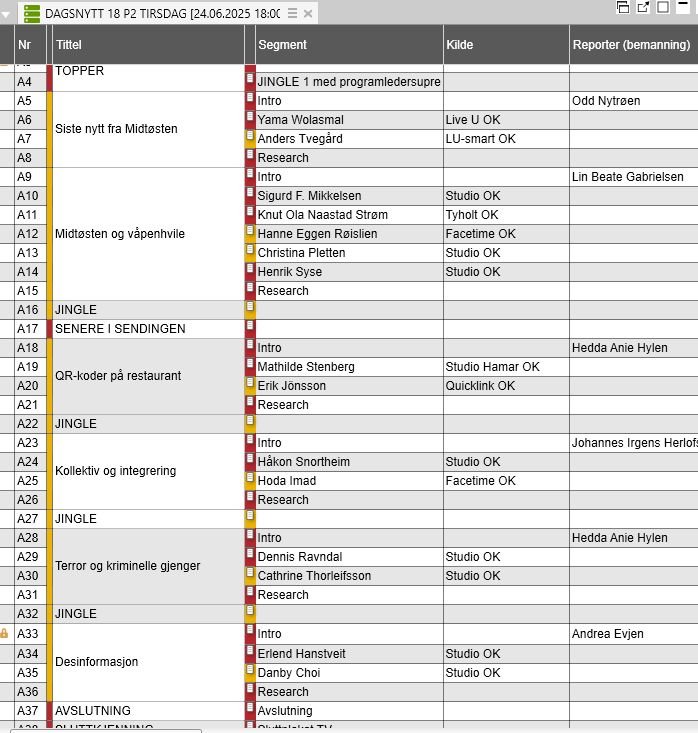Click script icon for Hoda Imad
Image resolution: width=698 pixels, height=733 pixels.
(250, 478)
